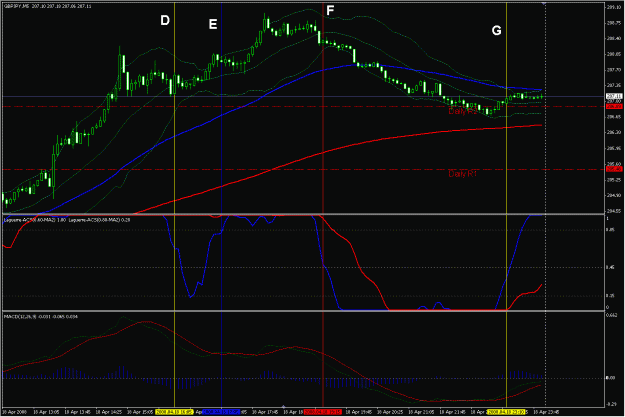Viewport: 625px width, 417px height.
Task: Click the yellow date label under line D
Action: point(174,412)
